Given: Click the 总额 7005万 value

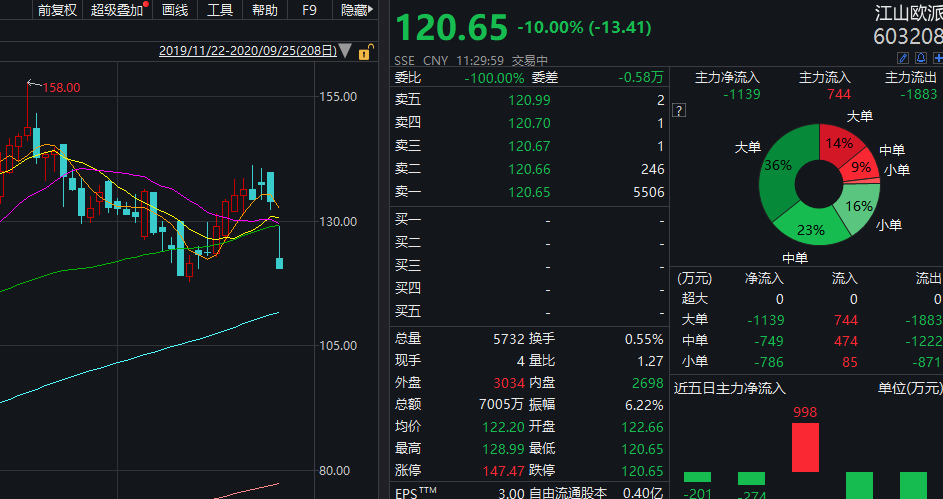Looking at the screenshot, I should click(x=503, y=405).
